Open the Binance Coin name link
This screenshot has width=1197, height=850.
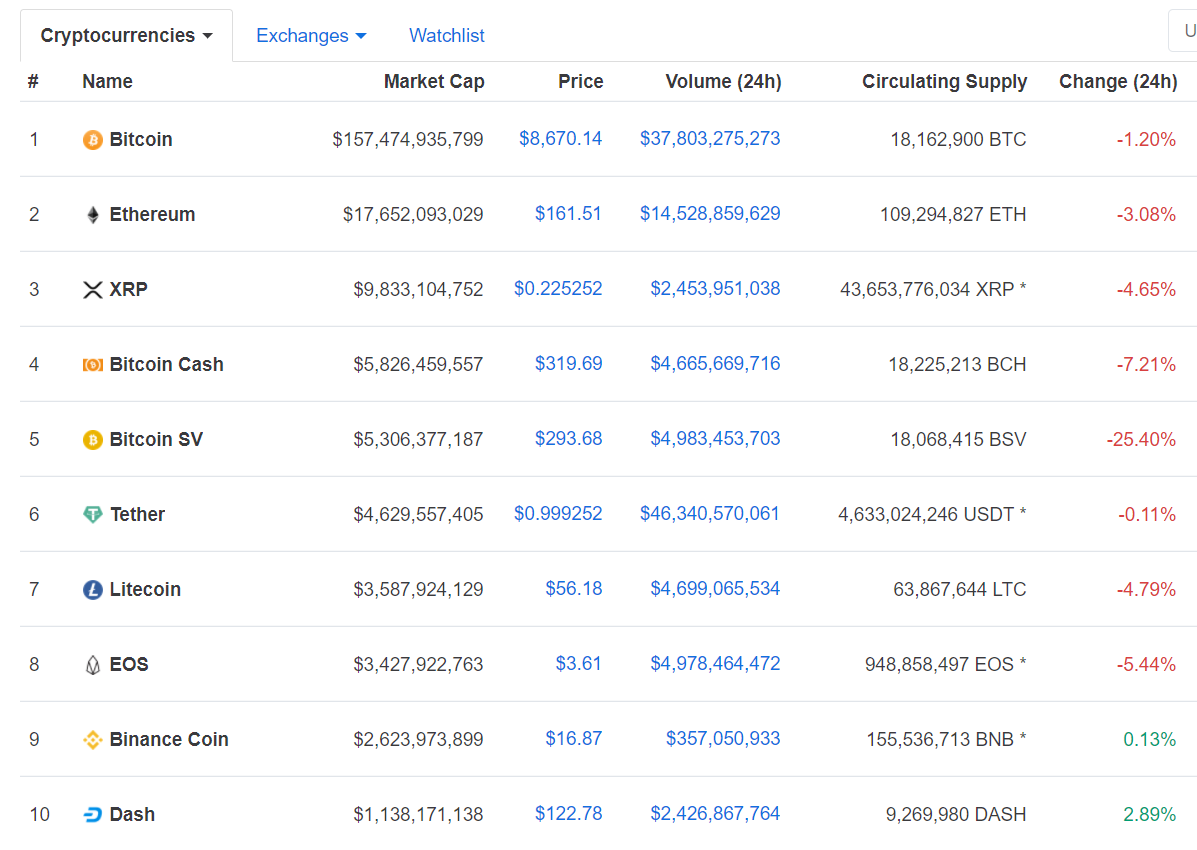click(169, 739)
